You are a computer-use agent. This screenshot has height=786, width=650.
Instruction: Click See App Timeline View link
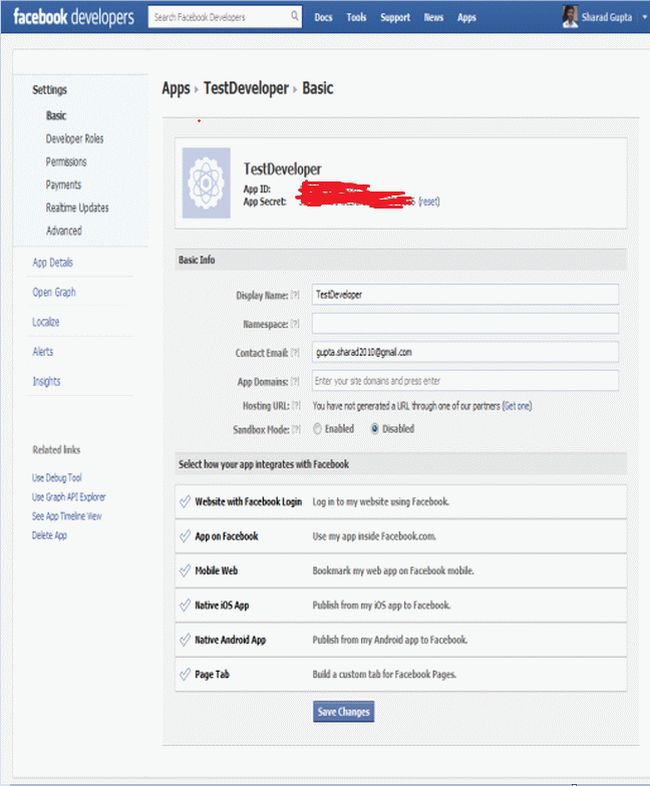click(67, 516)
